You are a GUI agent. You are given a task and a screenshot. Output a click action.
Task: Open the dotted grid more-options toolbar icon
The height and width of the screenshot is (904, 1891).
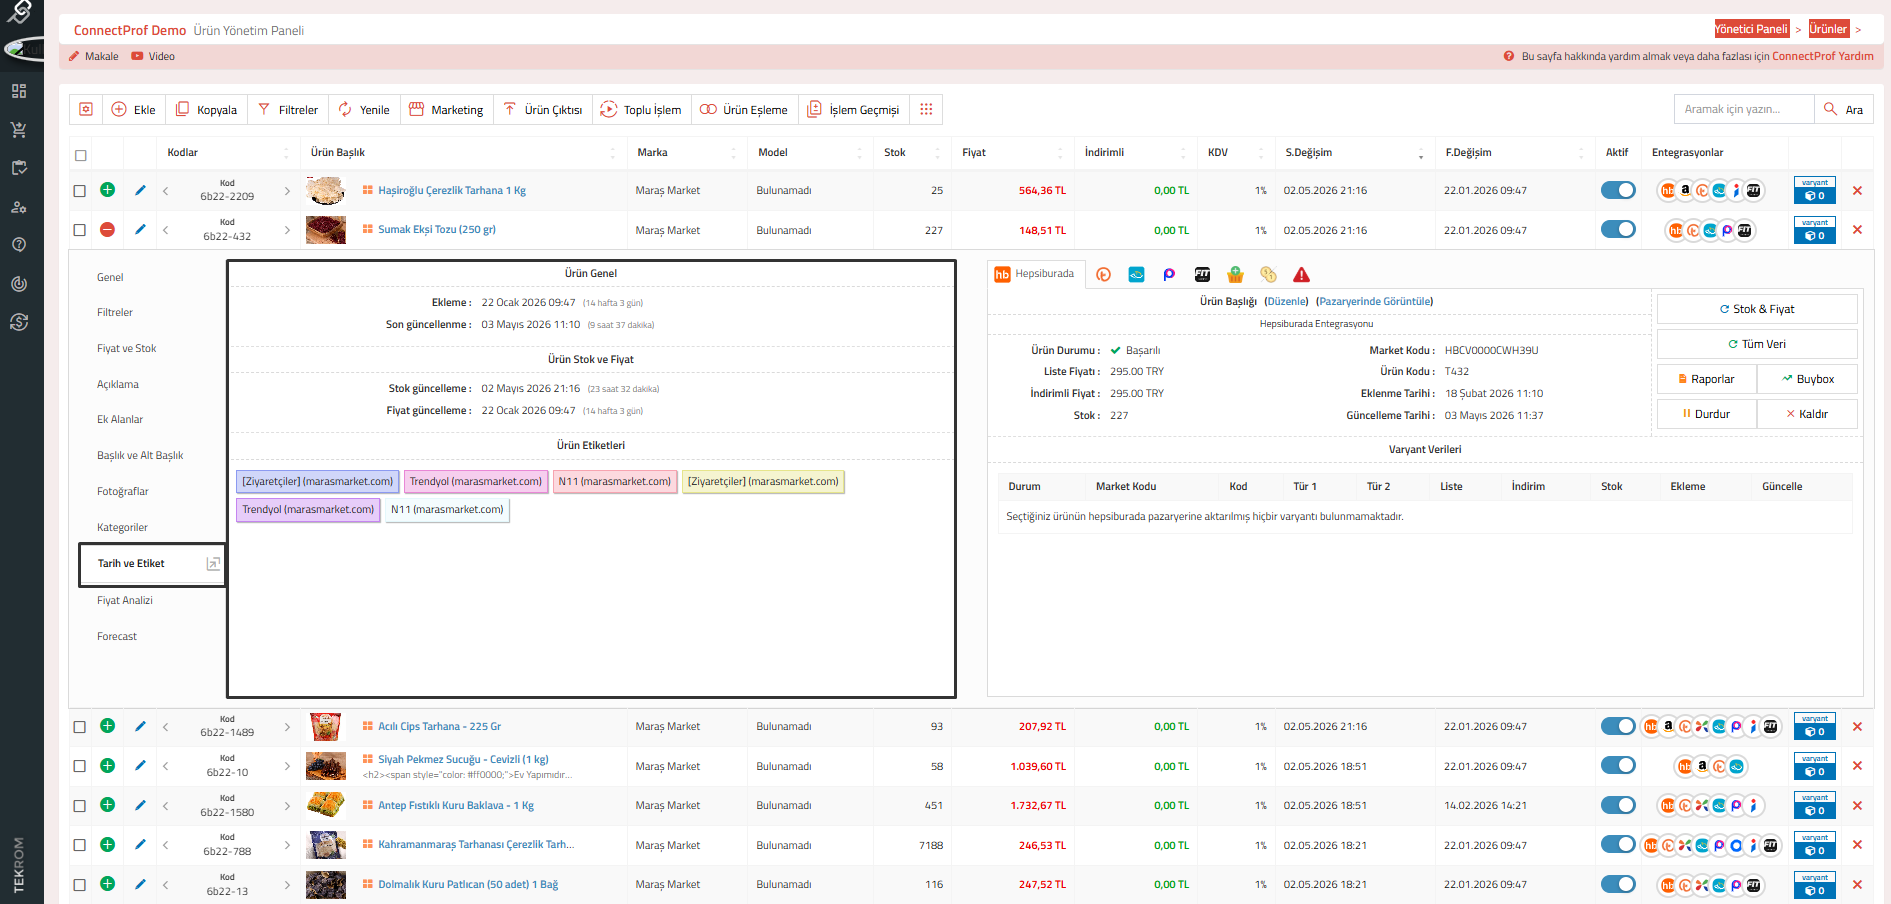tap(926, 109)
